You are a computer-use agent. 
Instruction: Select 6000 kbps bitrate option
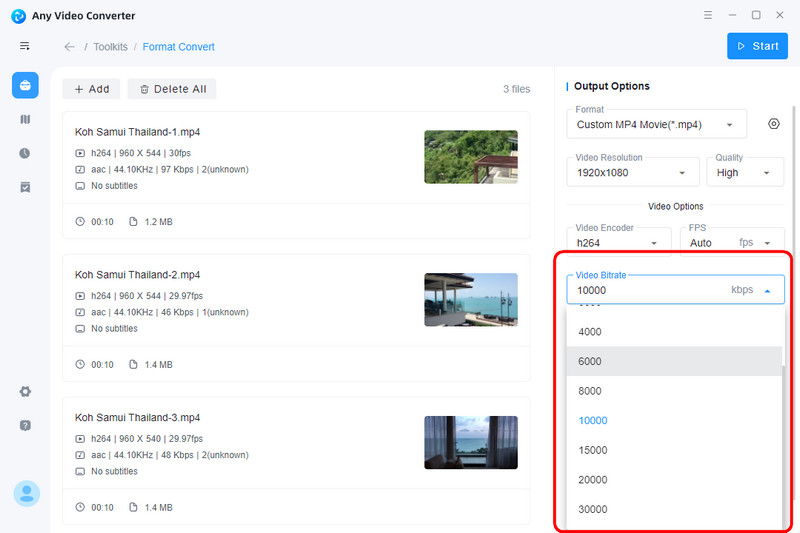[673, 361]
